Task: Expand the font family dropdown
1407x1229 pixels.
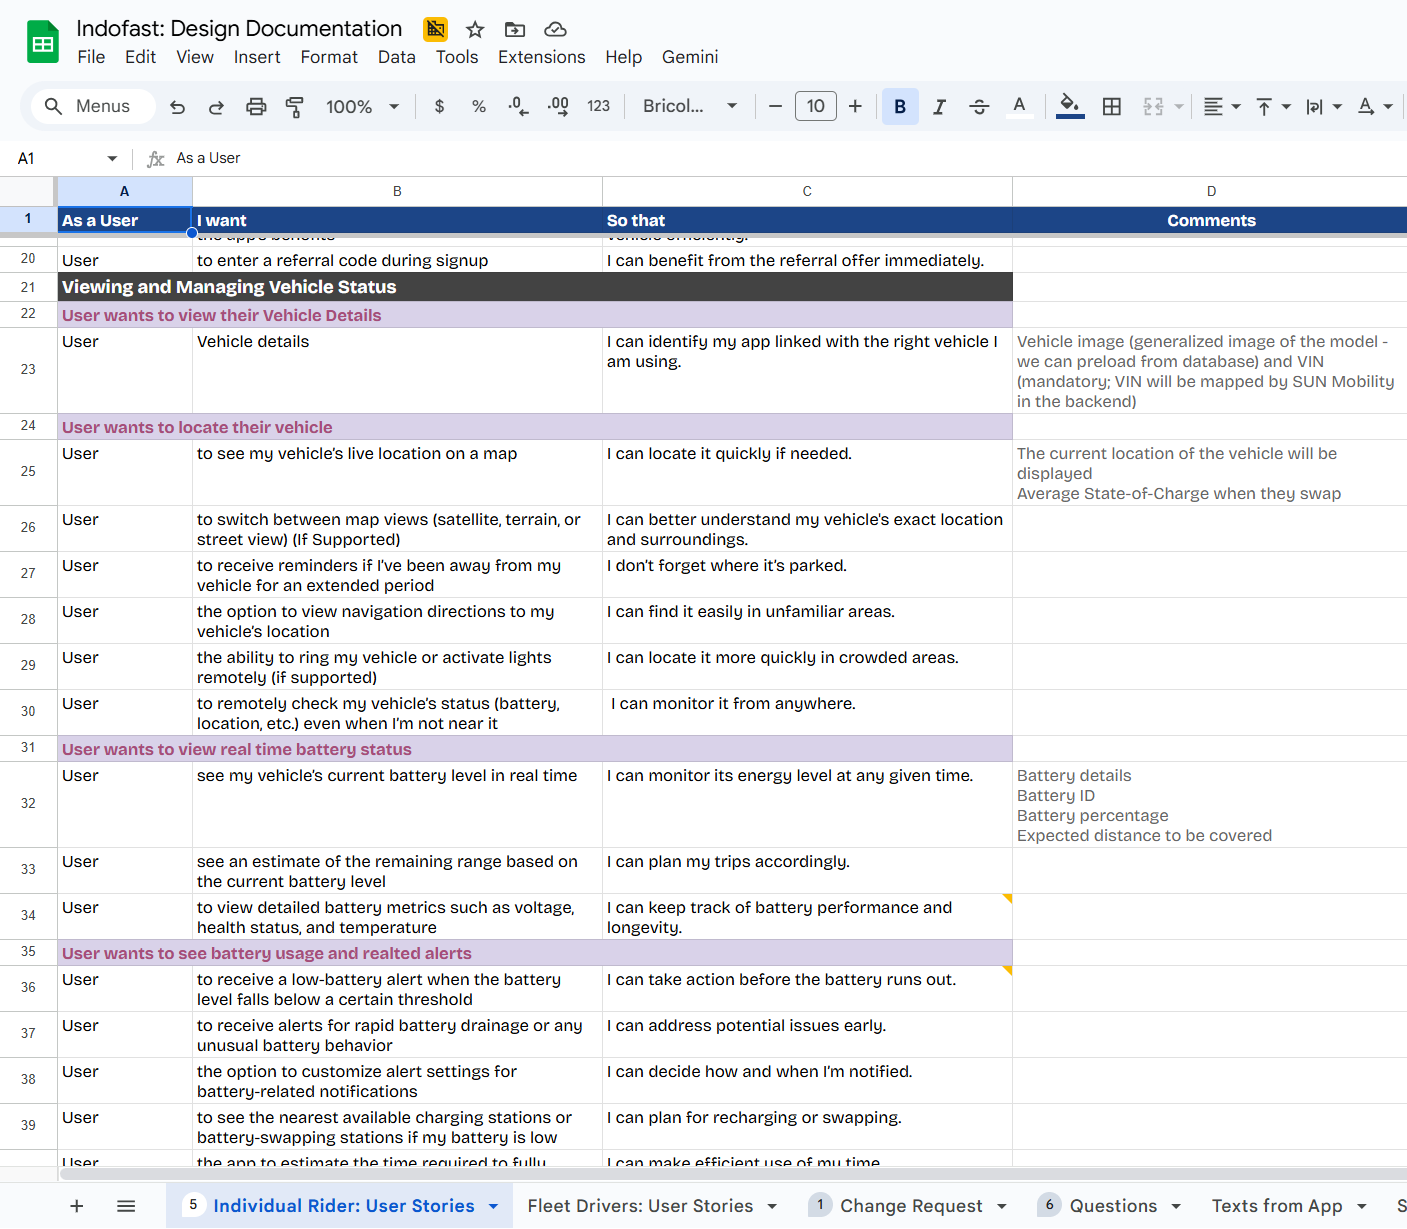Action: click(690, 107)
